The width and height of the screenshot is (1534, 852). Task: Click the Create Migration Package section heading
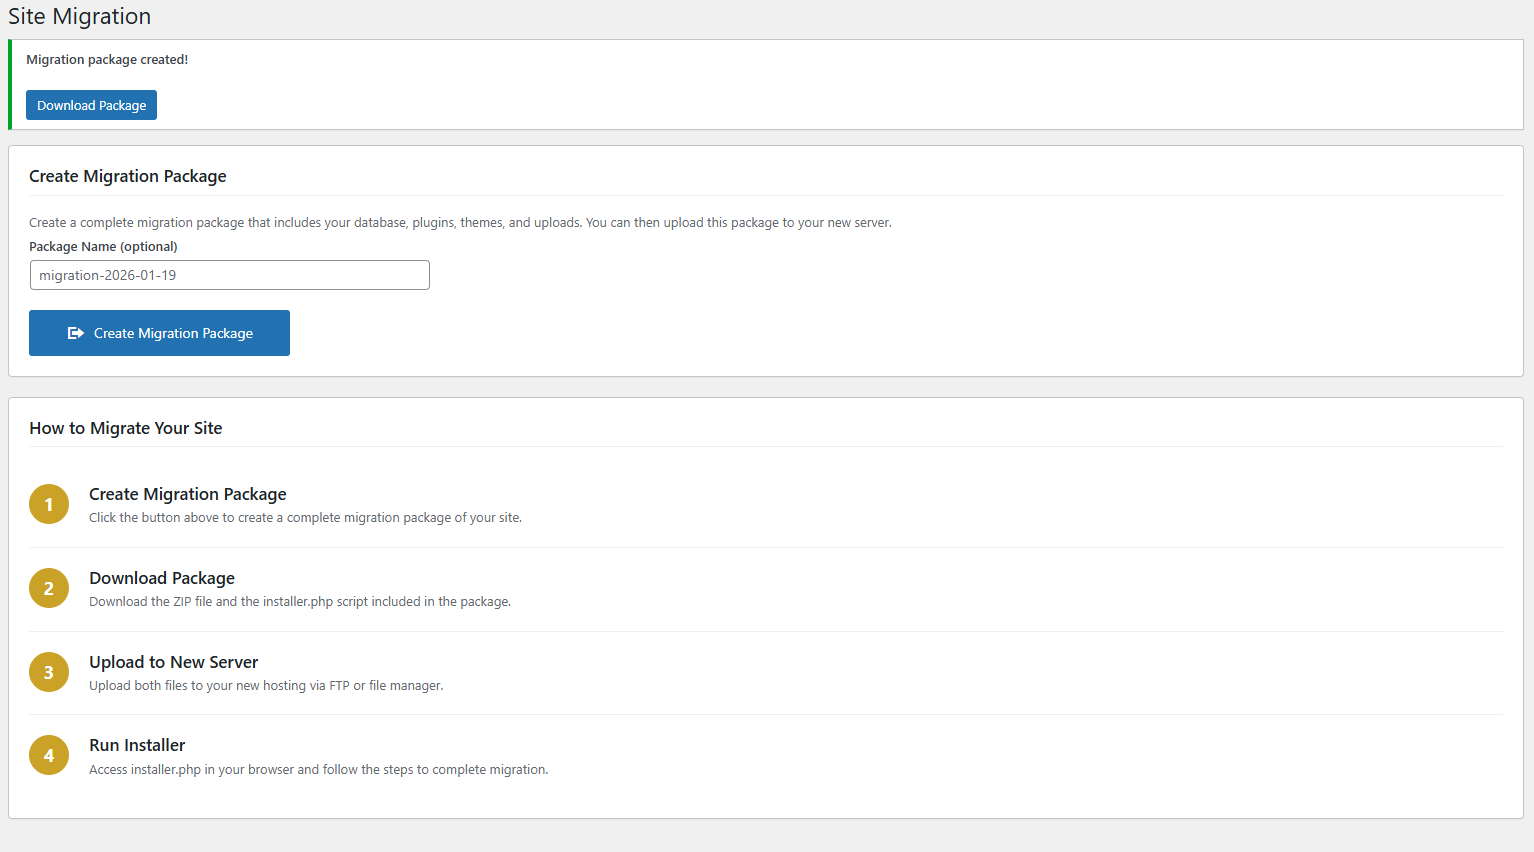coord(127,175)
